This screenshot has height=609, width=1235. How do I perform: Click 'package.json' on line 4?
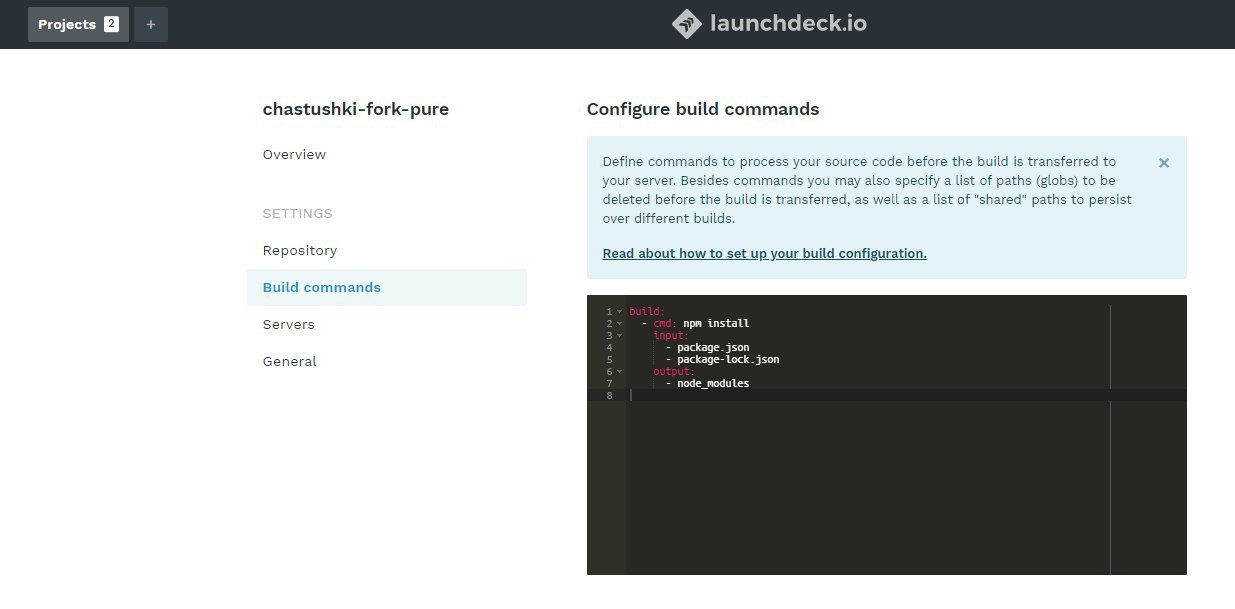click(713, 348)
